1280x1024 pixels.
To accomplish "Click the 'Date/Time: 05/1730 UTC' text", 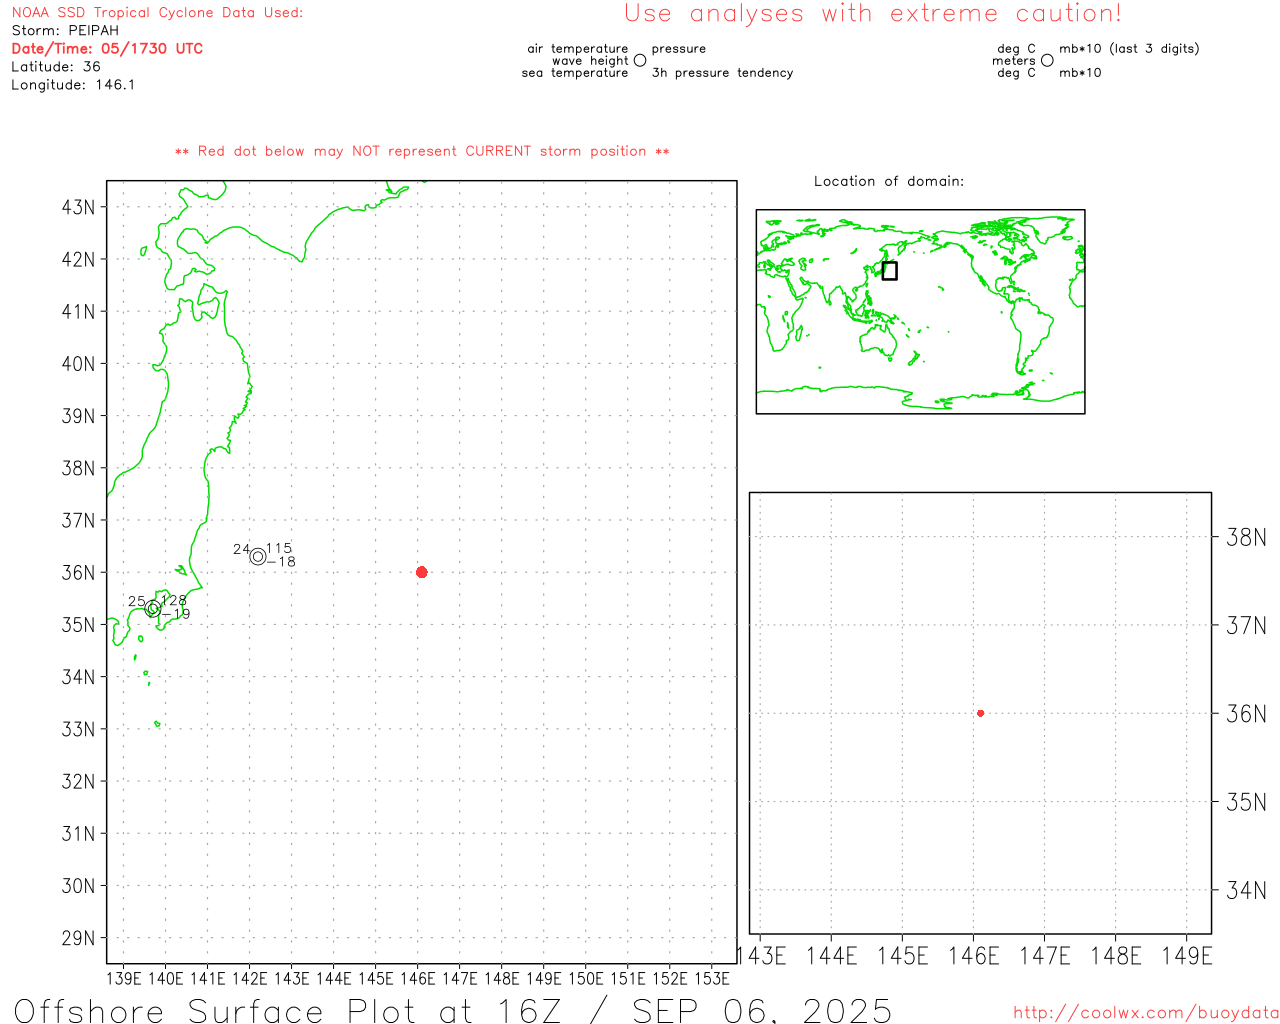I will [x=107, y=48].
